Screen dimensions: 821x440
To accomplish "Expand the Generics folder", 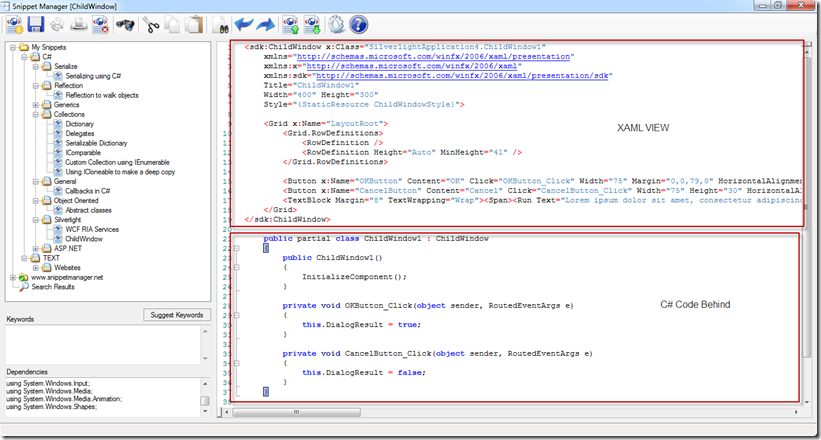I will [36, 105].
